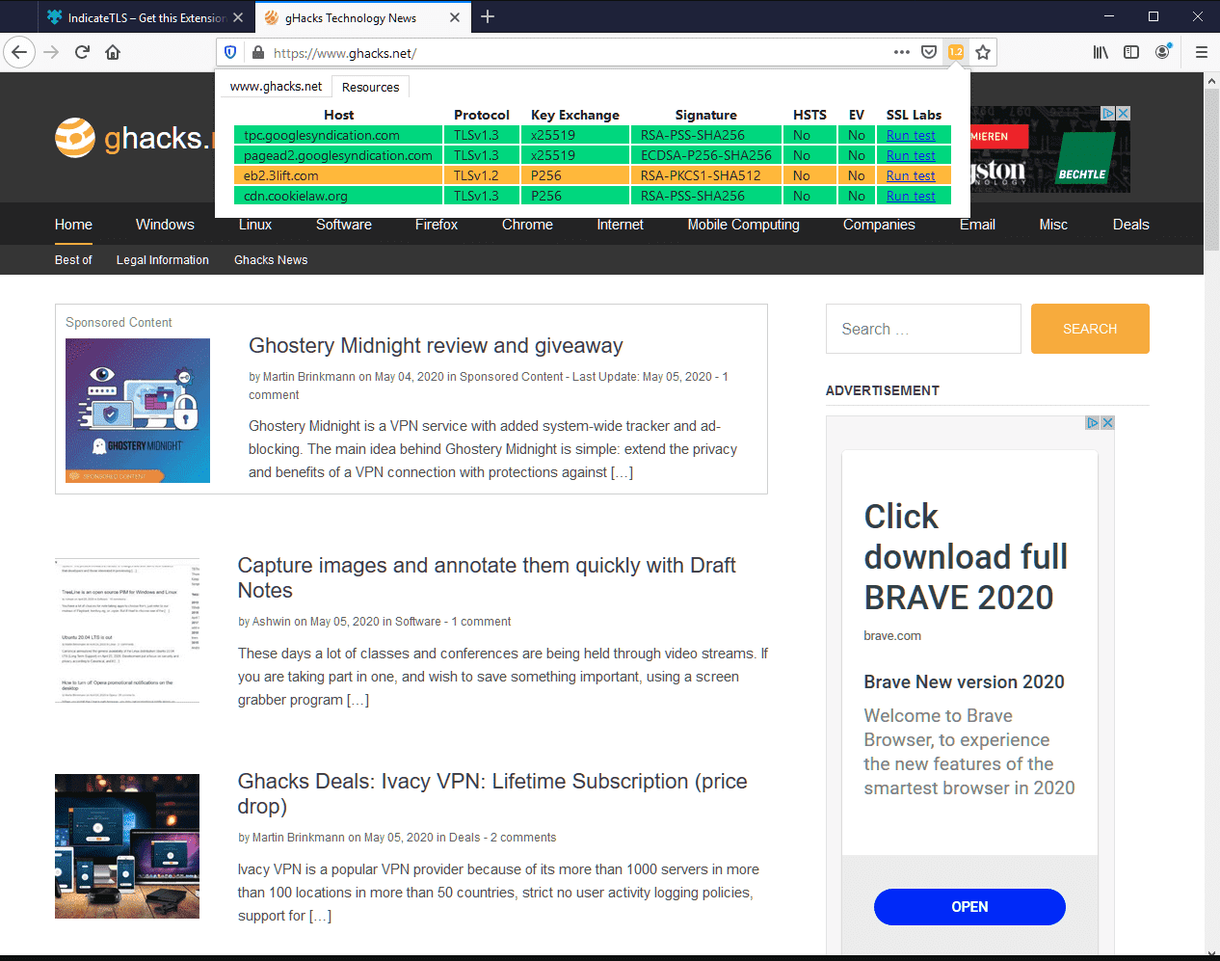Show site identity via padlock icon
Screen dimensions: 1220x961
[257, 52]
